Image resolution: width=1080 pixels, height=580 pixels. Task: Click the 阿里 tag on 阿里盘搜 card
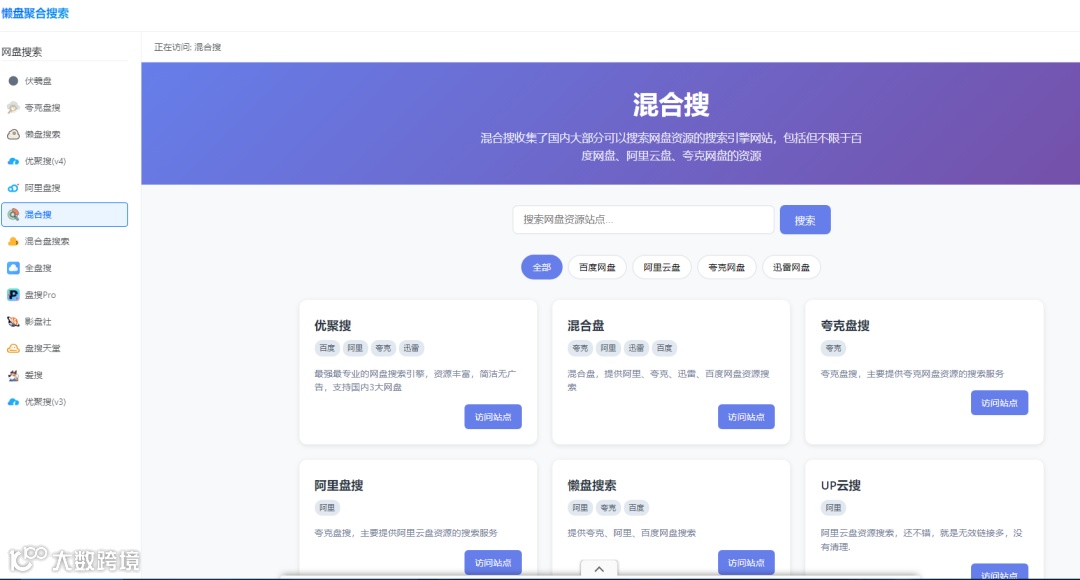327,508
